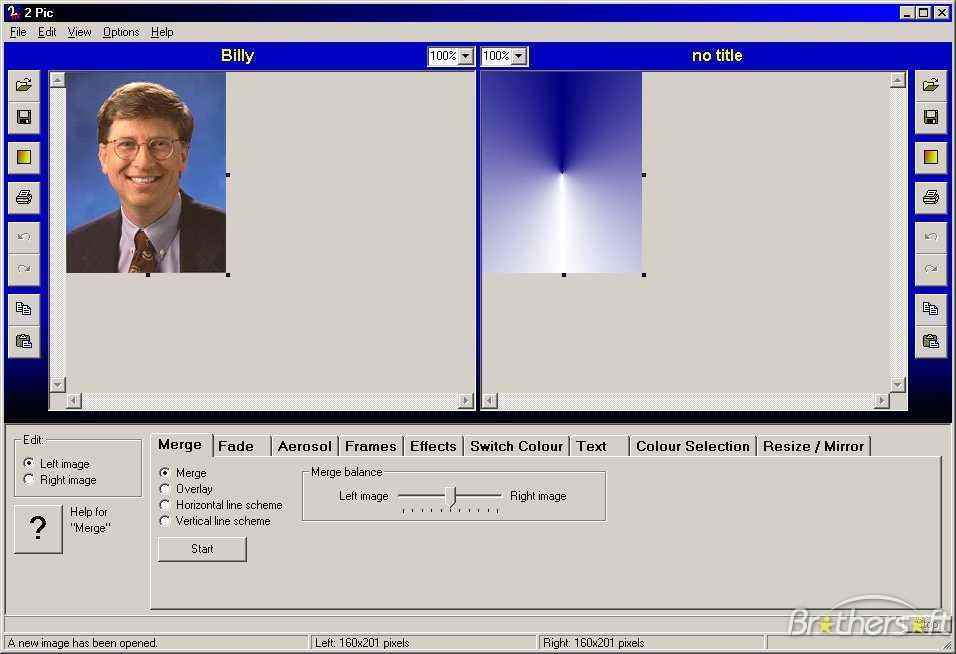Expand the left image zoom dropdown

pyautogui.click(x=465, y=56)
